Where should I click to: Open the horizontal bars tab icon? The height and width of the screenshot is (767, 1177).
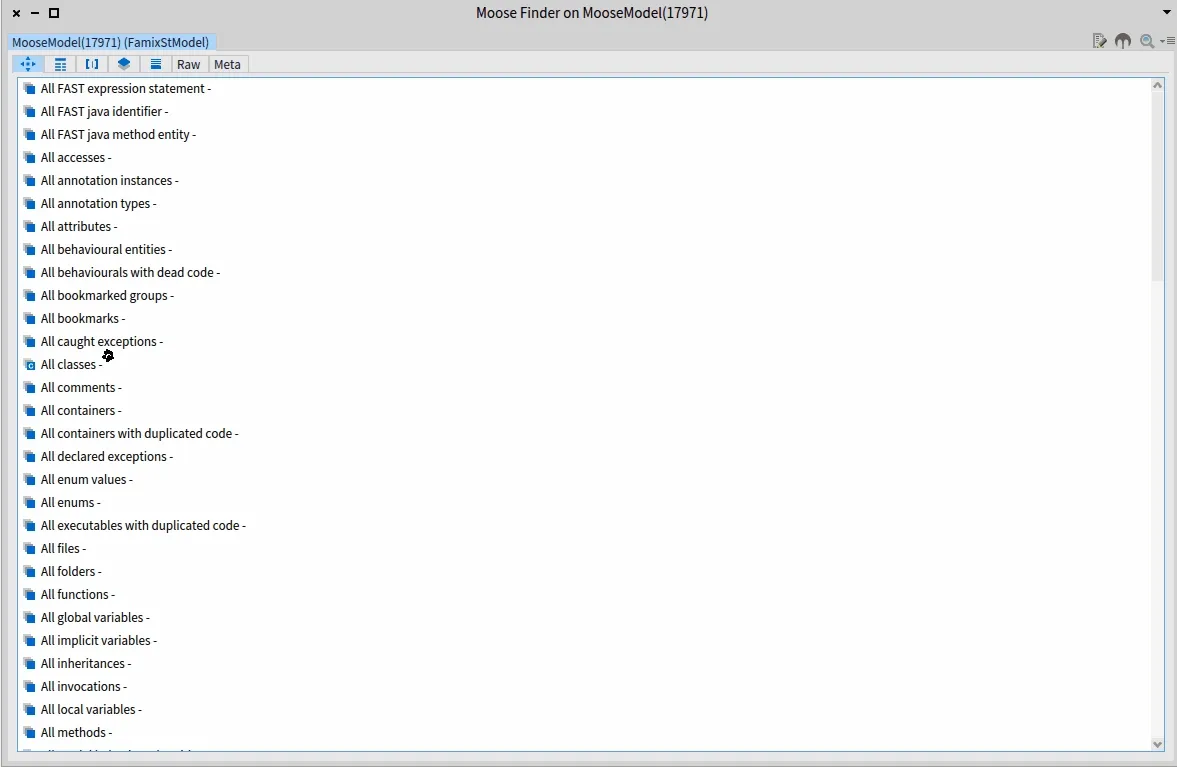155,65
